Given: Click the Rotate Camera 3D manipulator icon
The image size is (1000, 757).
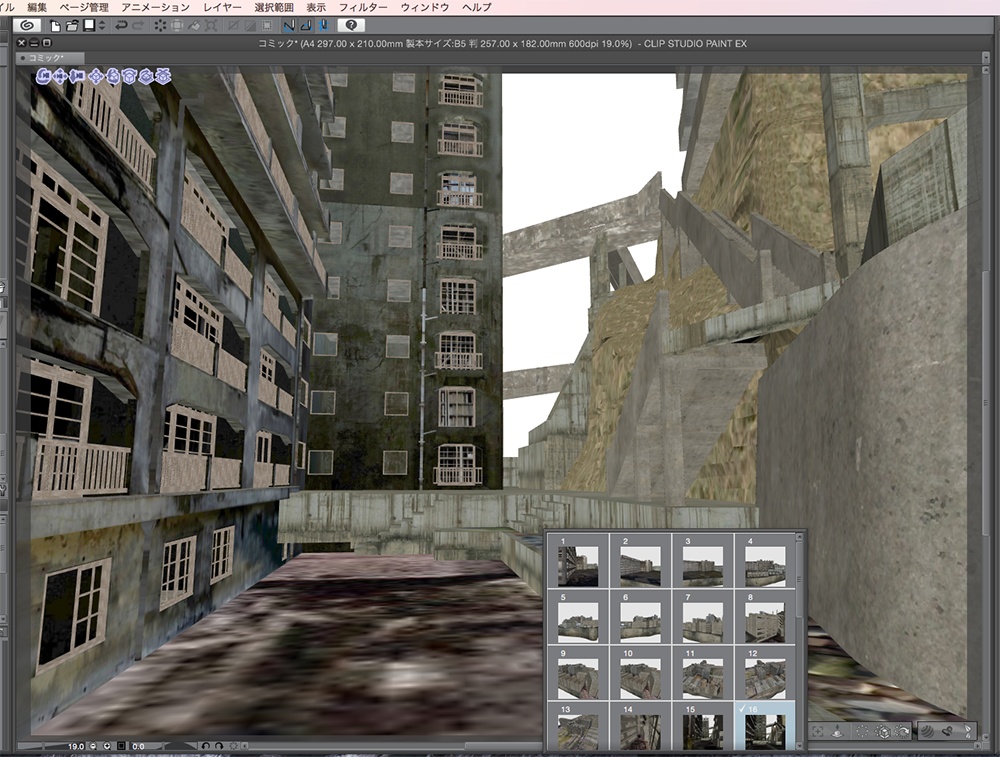Looking at the screenshot, I should pyautogui.click(x=43, y=77).
